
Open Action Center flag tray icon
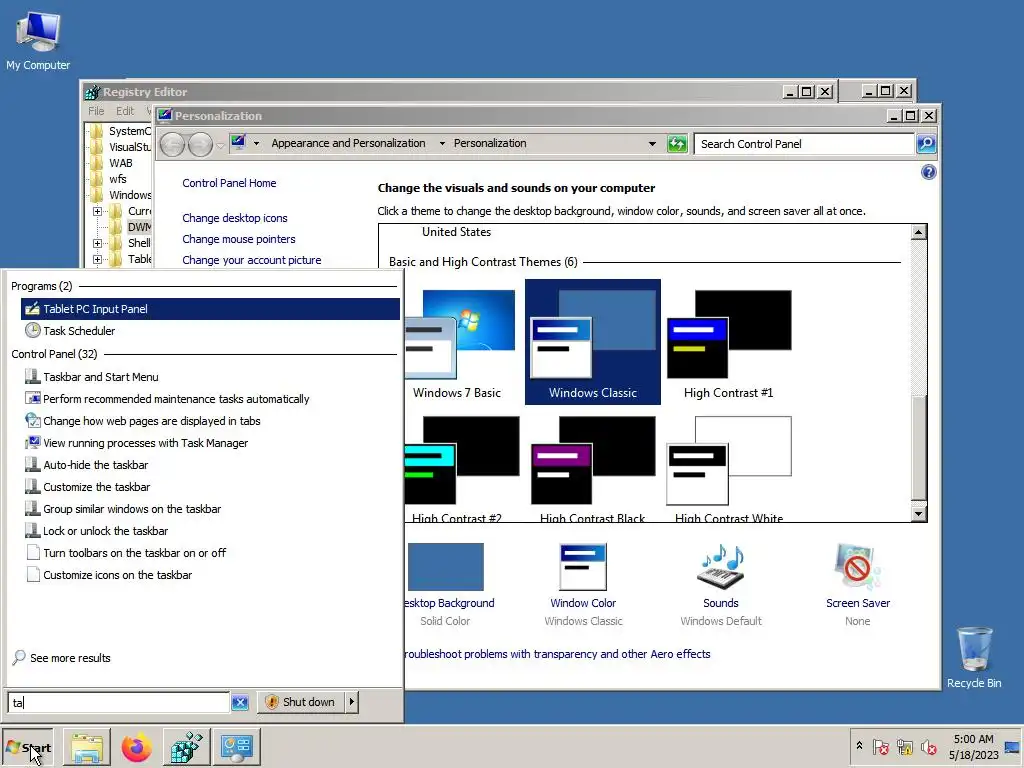click(880, 746)
